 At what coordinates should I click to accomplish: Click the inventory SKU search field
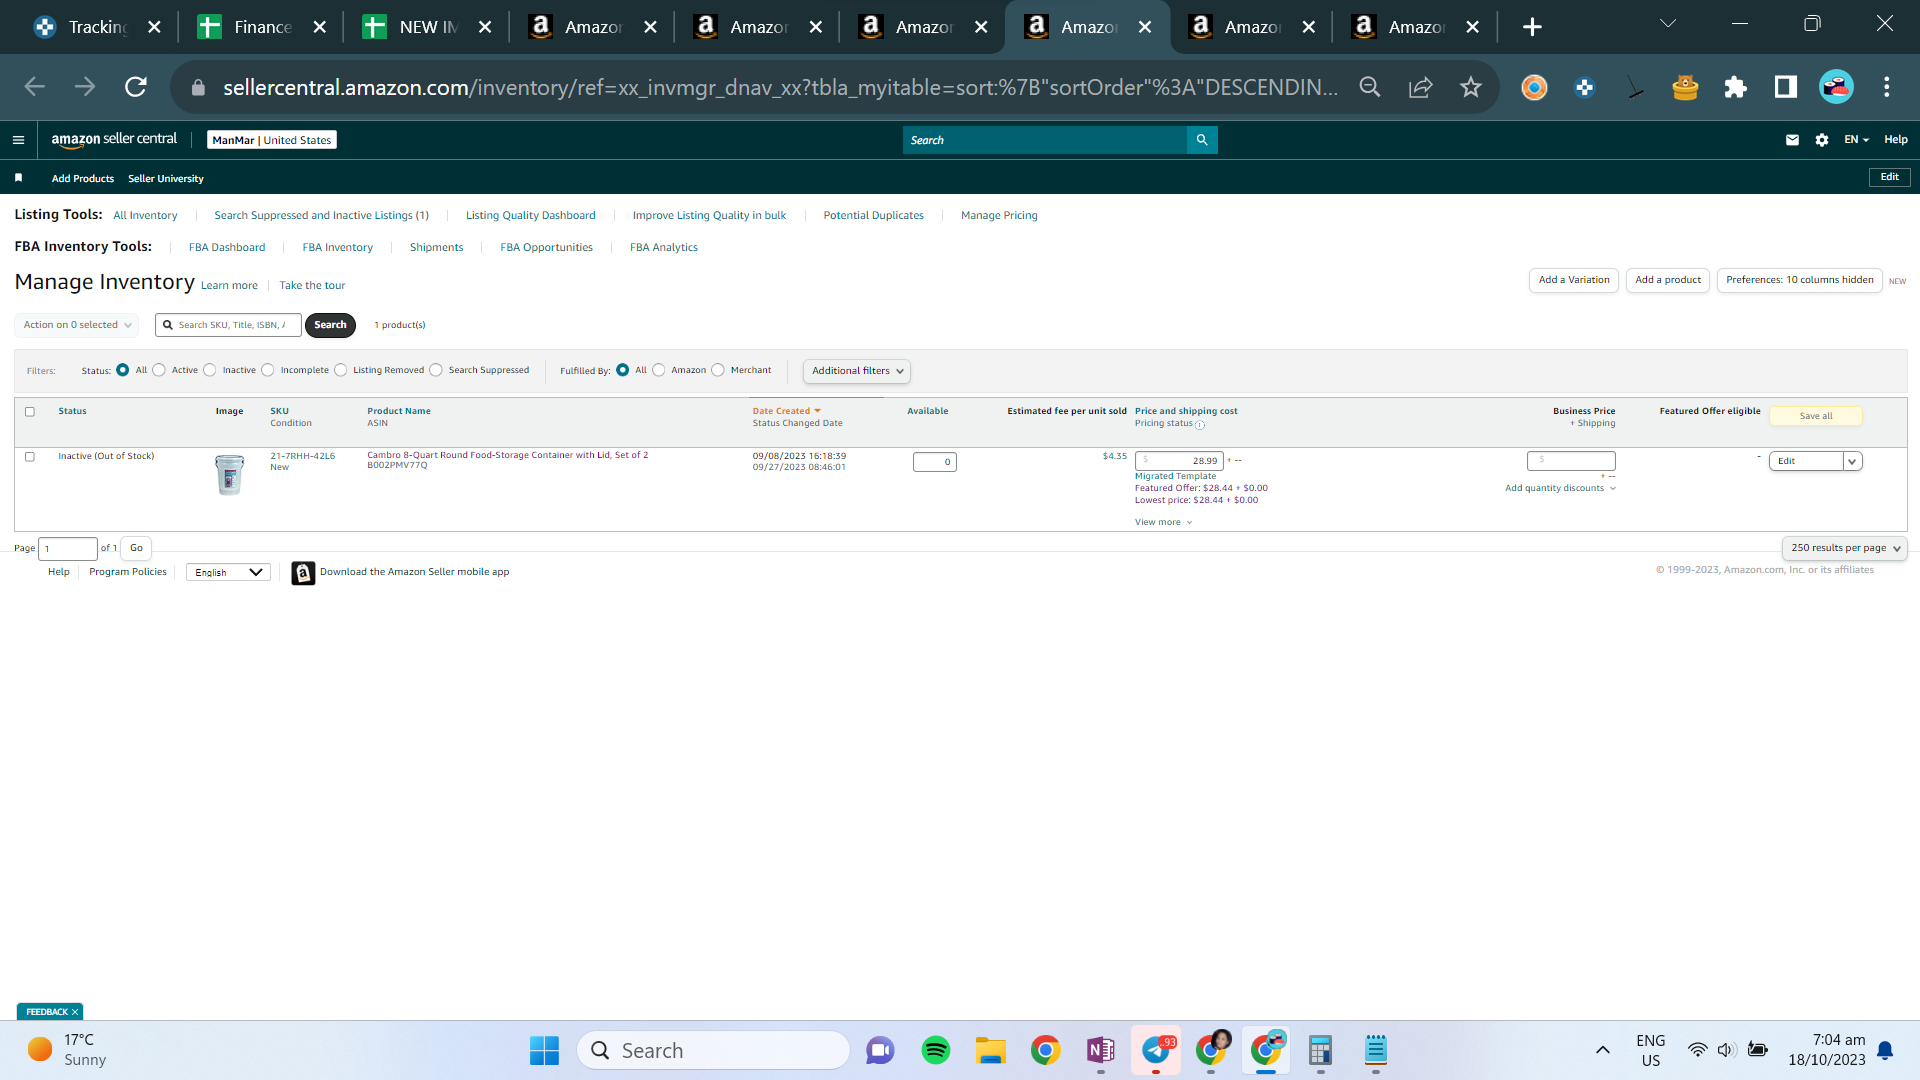pos(229,325)
